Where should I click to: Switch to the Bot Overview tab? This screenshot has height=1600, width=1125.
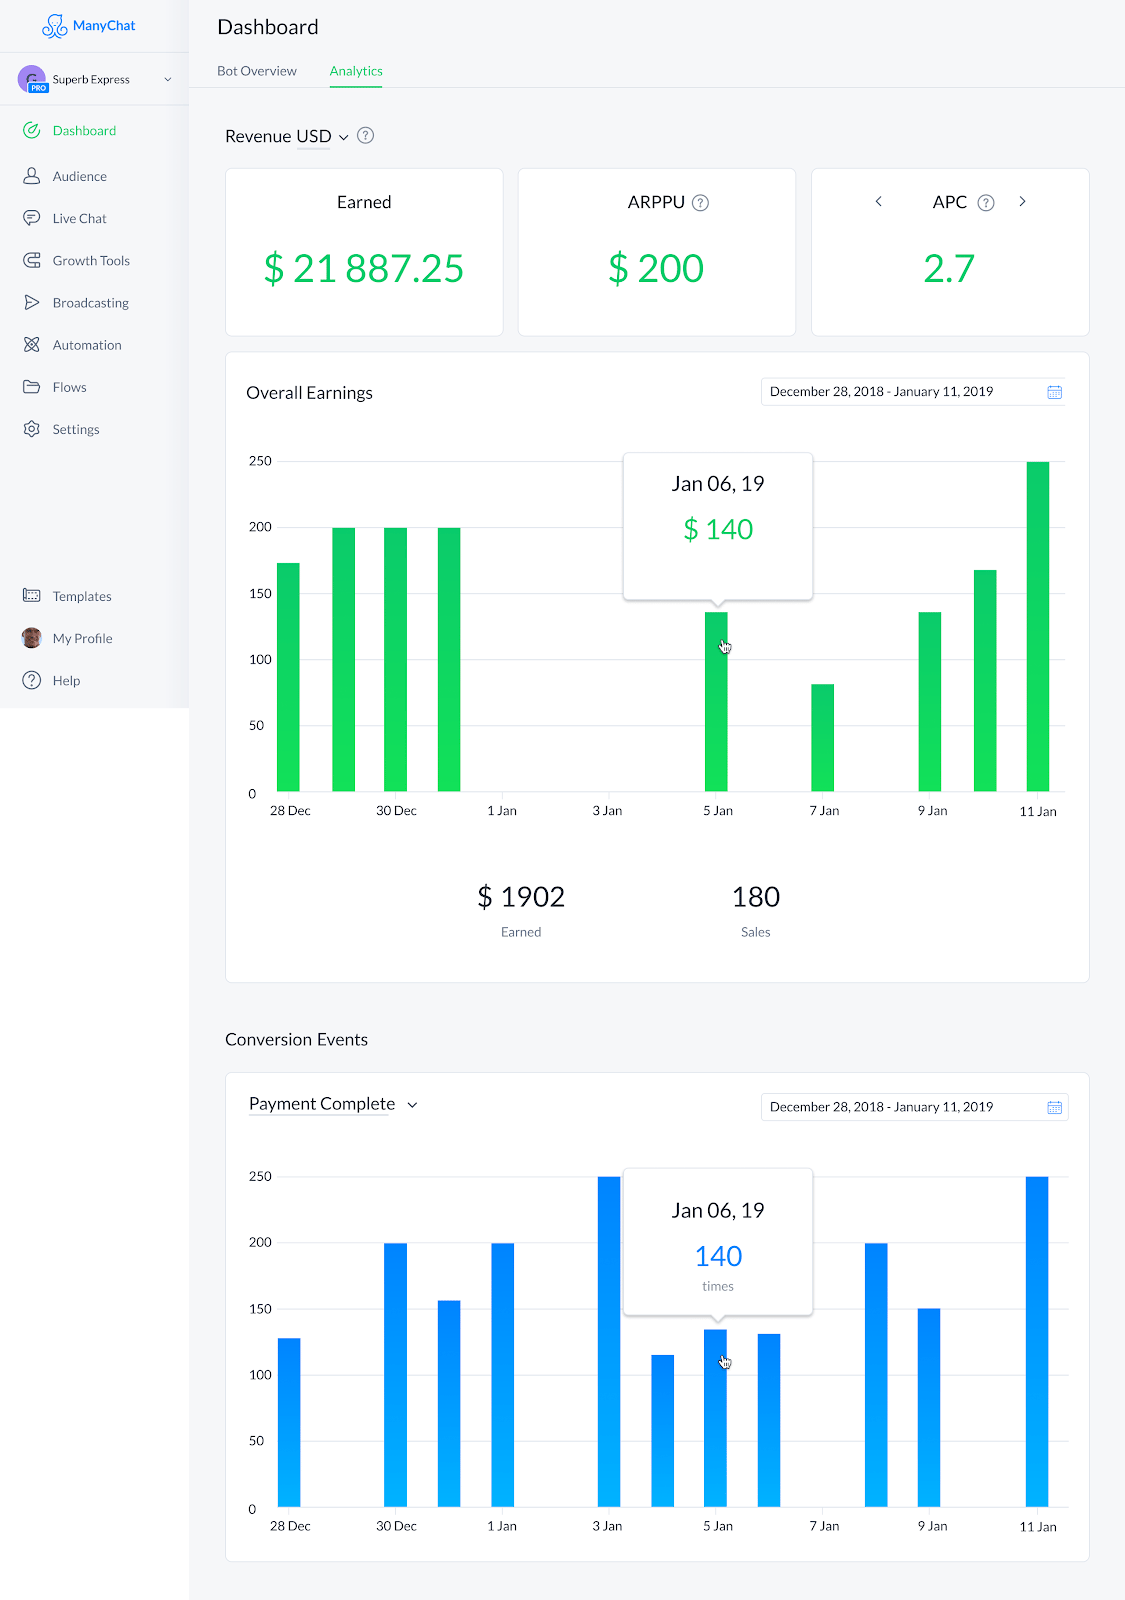257,71
